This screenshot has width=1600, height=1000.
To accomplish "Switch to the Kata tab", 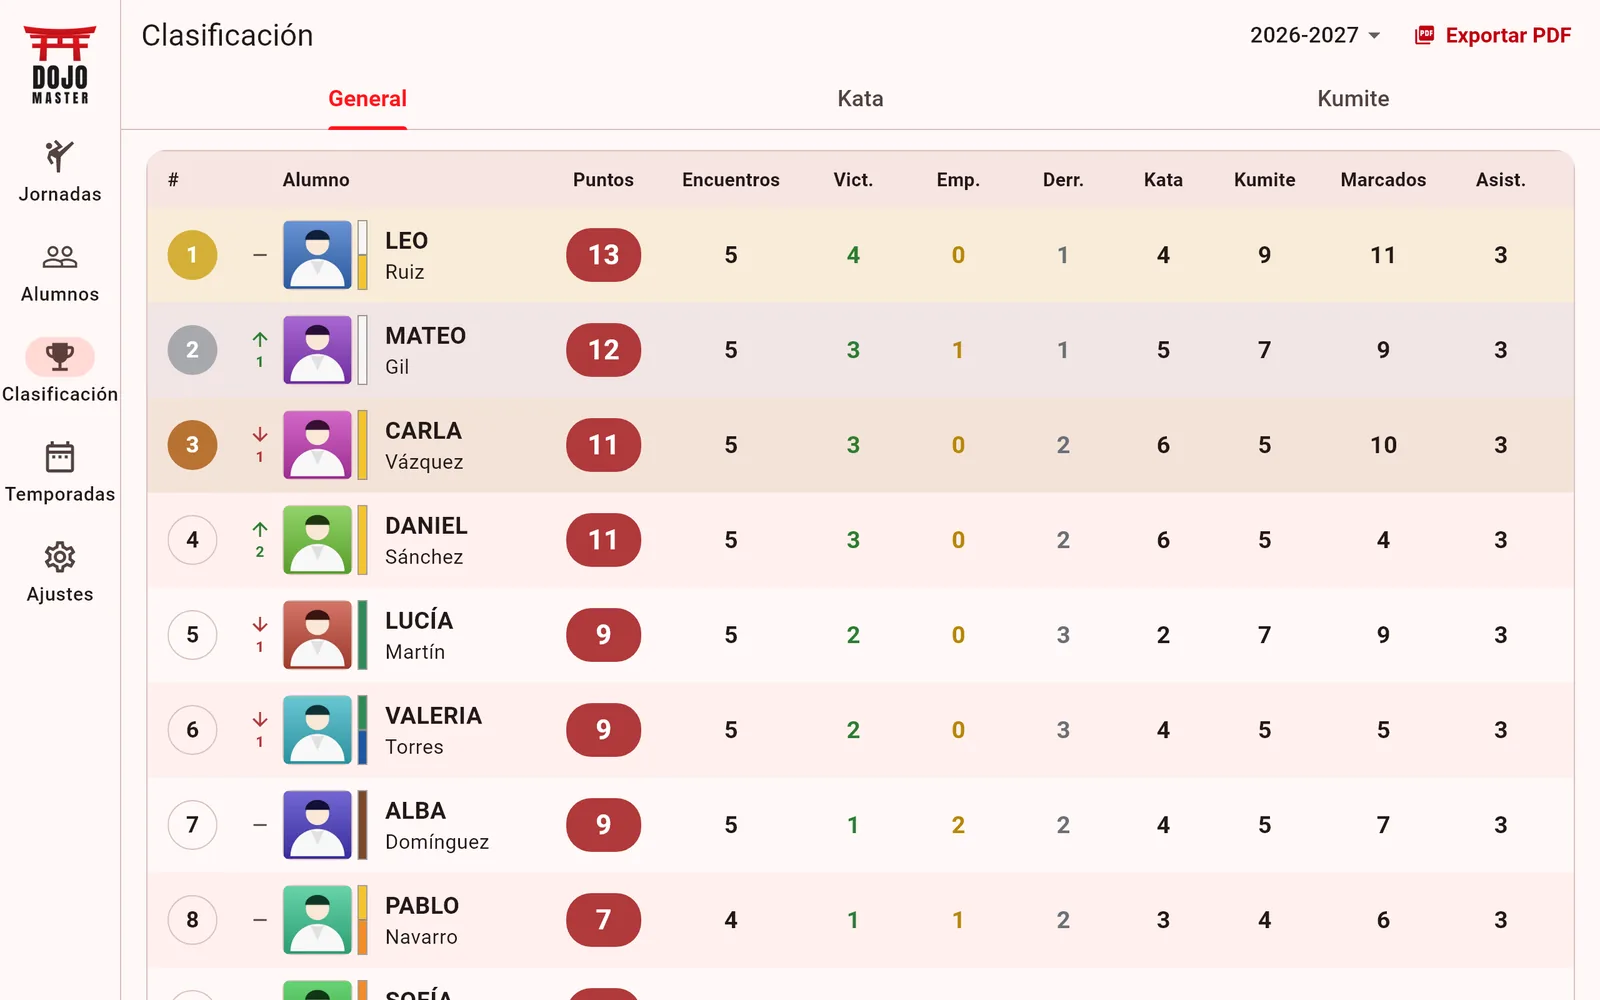I will pos(860,99).
